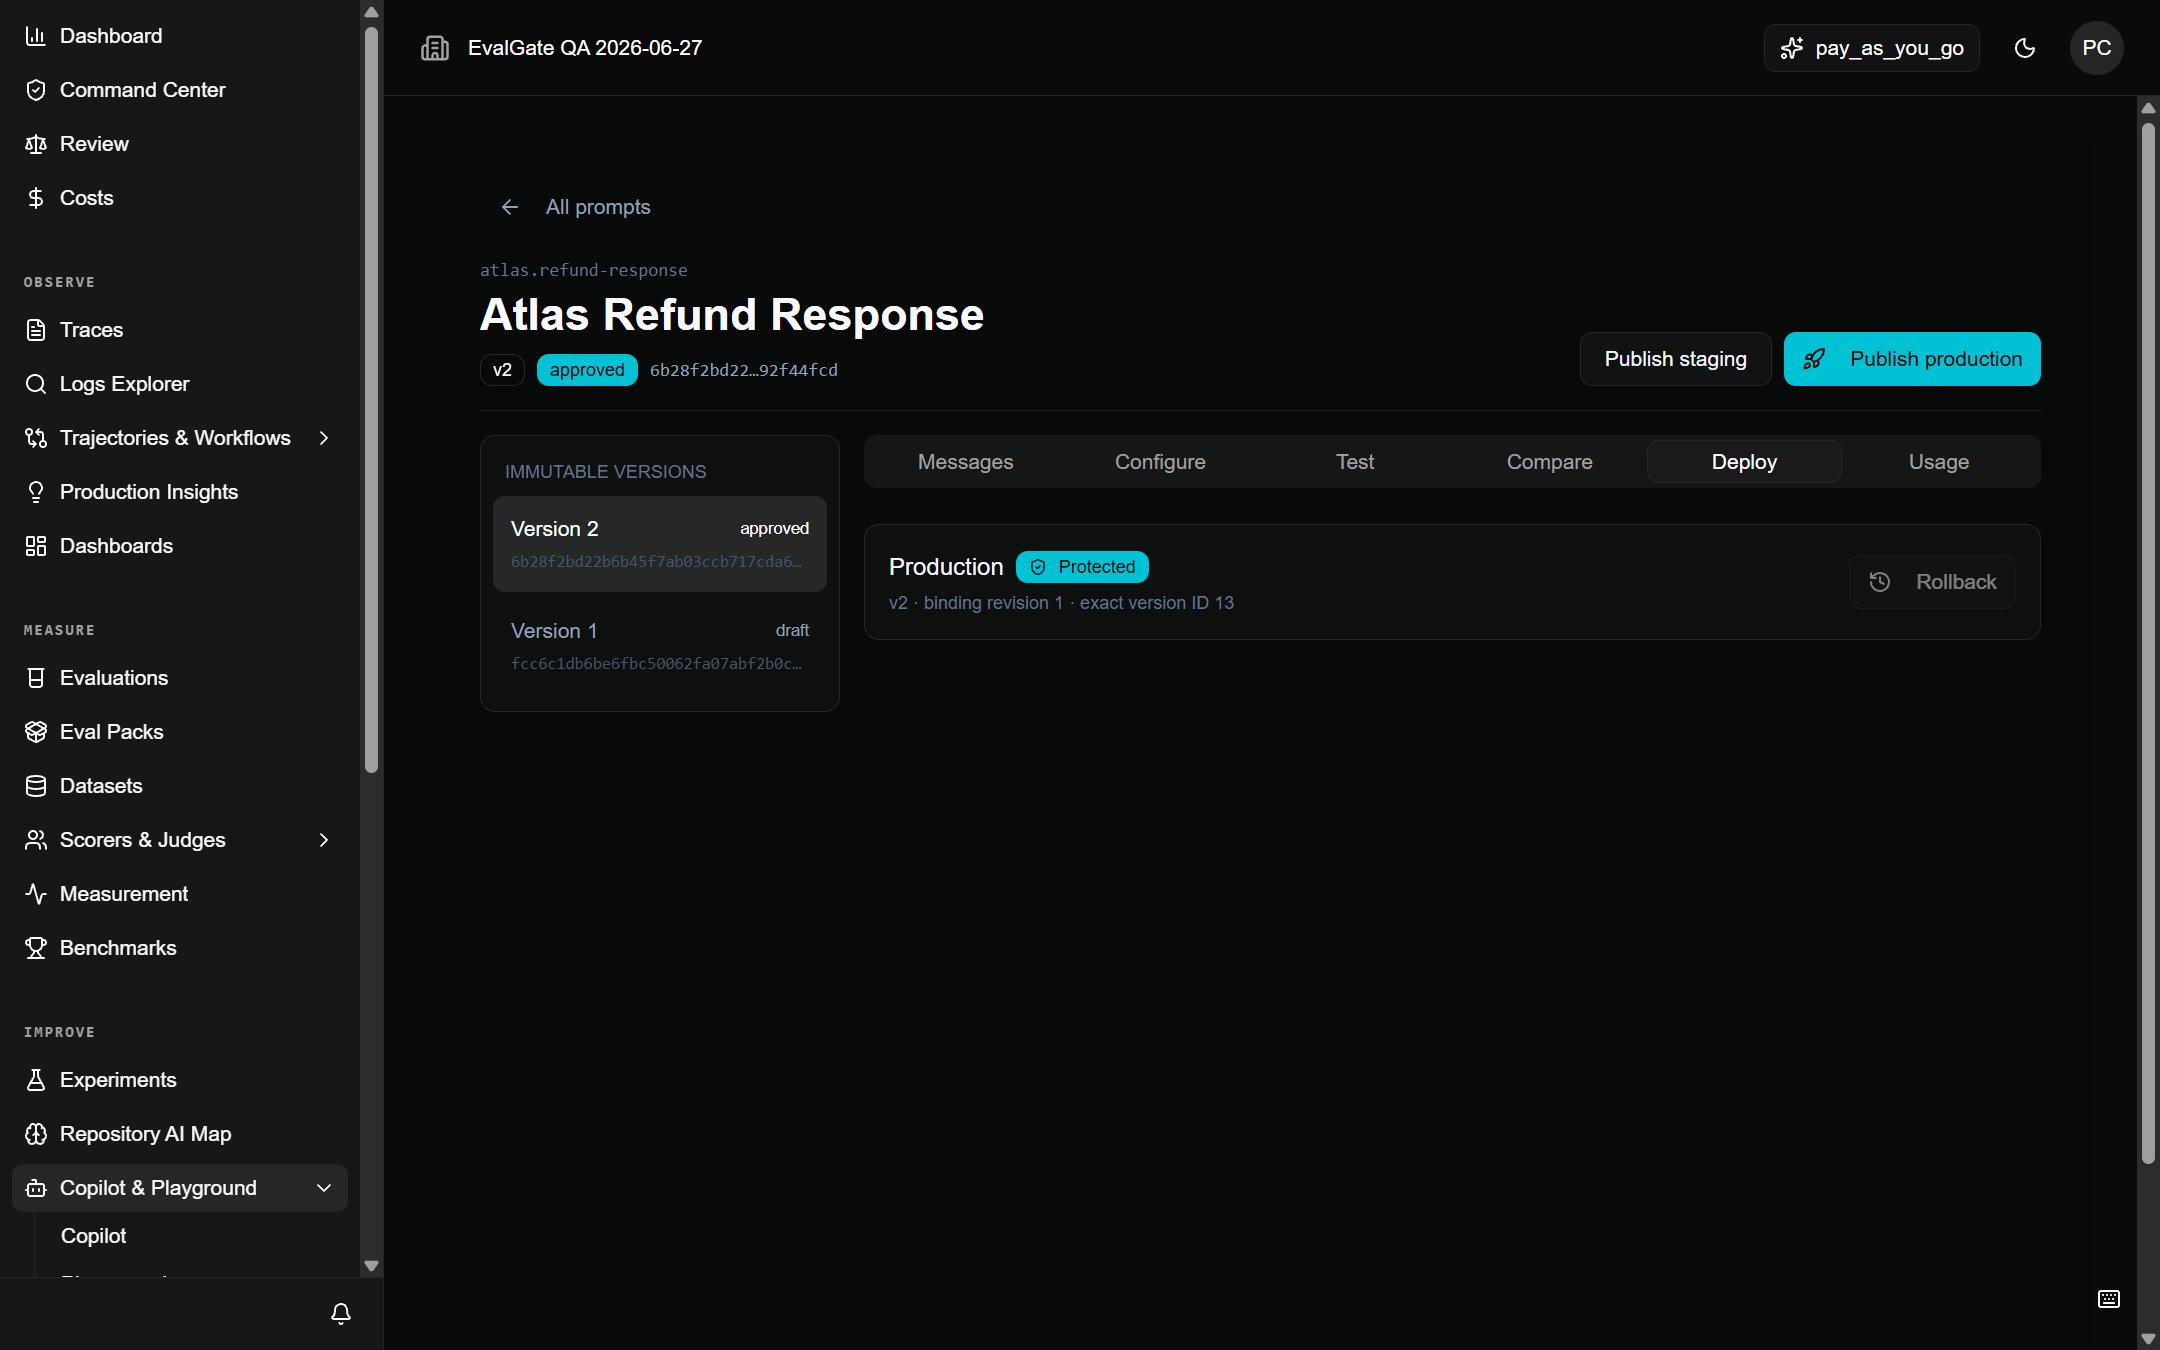
Task: Click Publish staging button
Action: coord(1676,359)
